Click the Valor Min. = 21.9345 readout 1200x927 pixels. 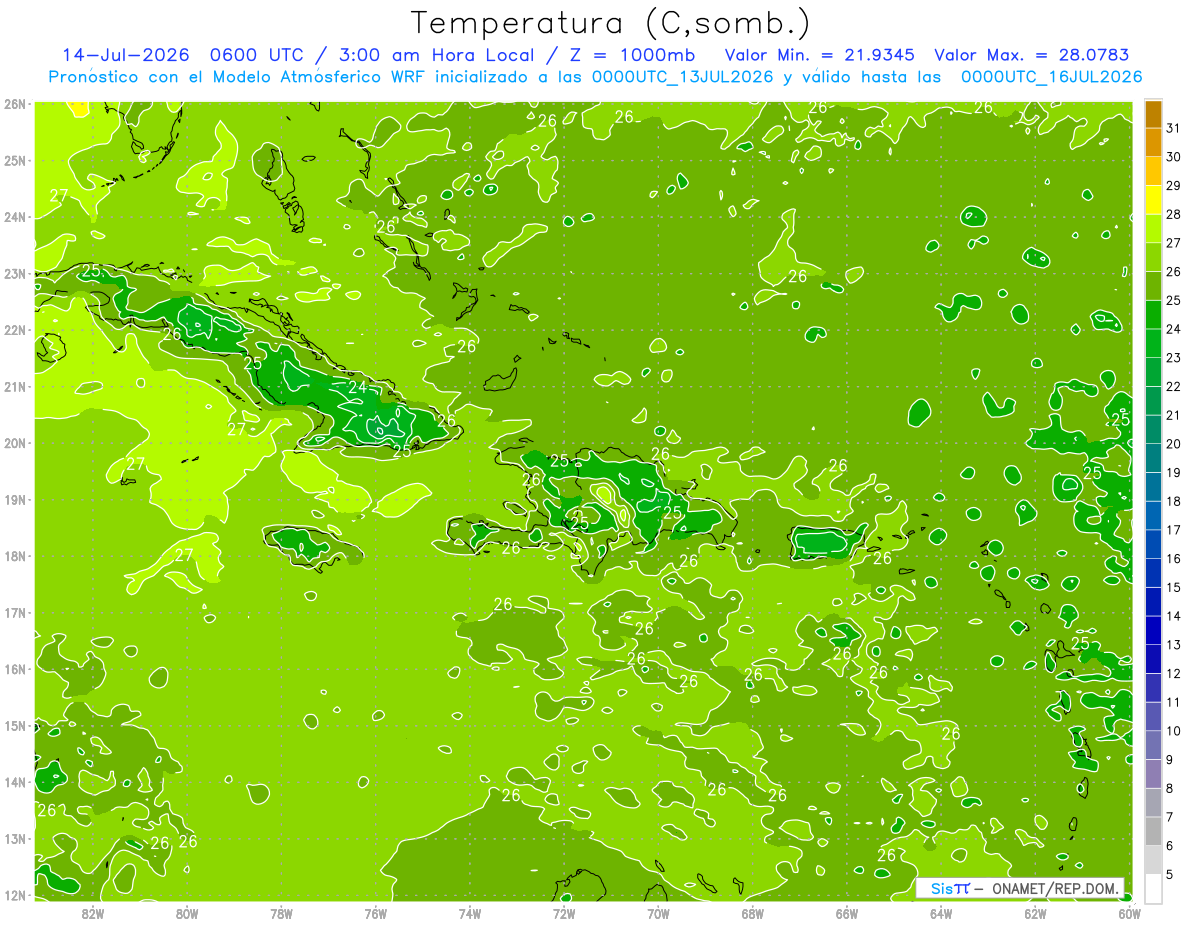(819, 55)
